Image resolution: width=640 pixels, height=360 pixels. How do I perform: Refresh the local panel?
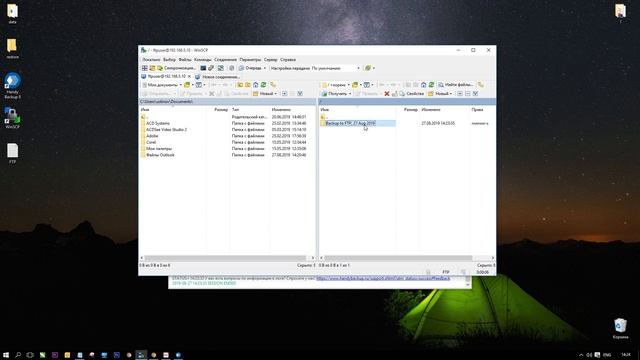(264, 85)
